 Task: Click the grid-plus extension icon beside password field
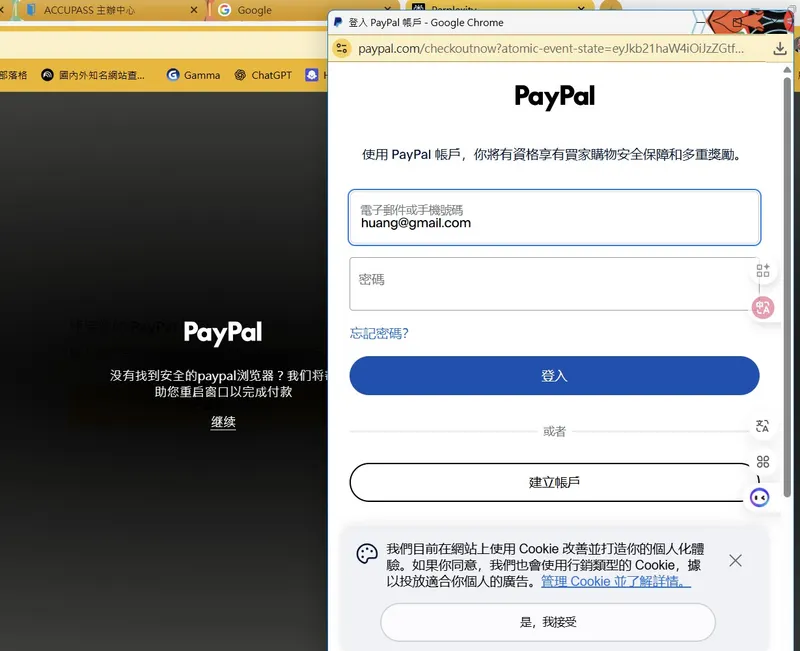pyautogui.click(x=763, y=270)
